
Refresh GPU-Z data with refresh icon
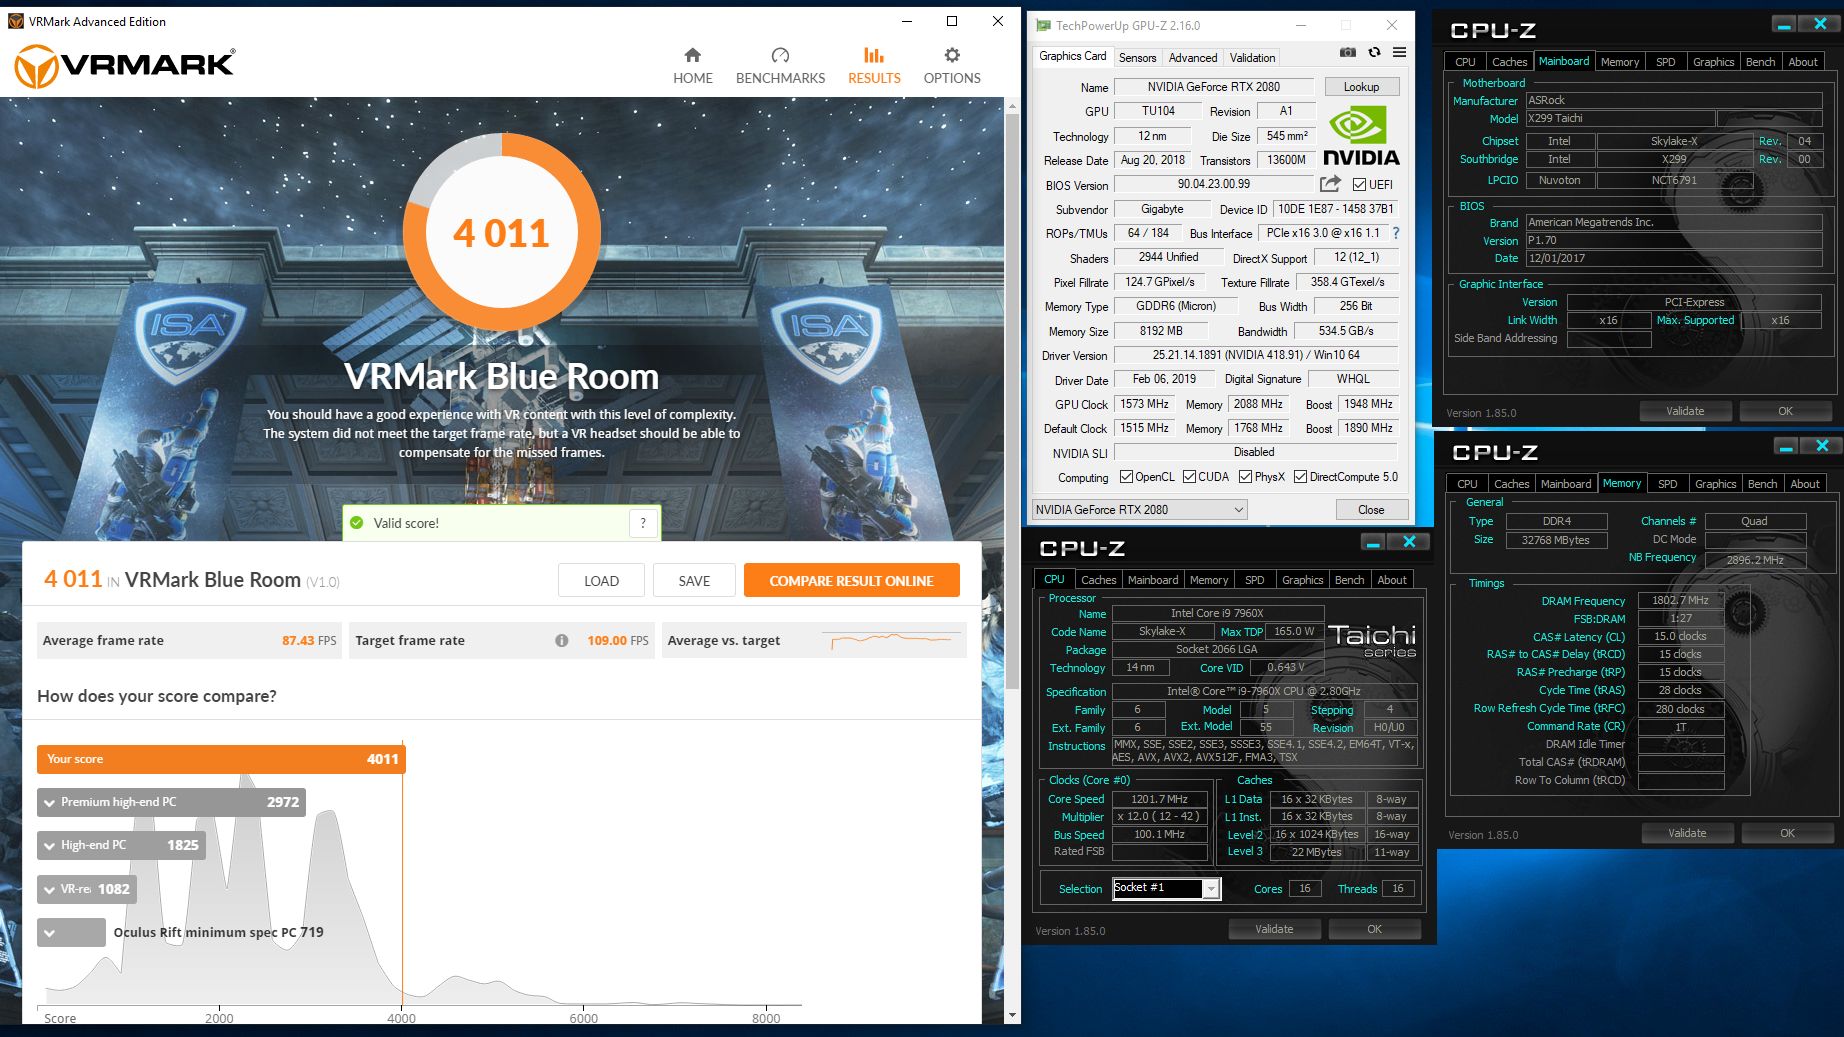pyautogui.click(x=1374, y=52)
